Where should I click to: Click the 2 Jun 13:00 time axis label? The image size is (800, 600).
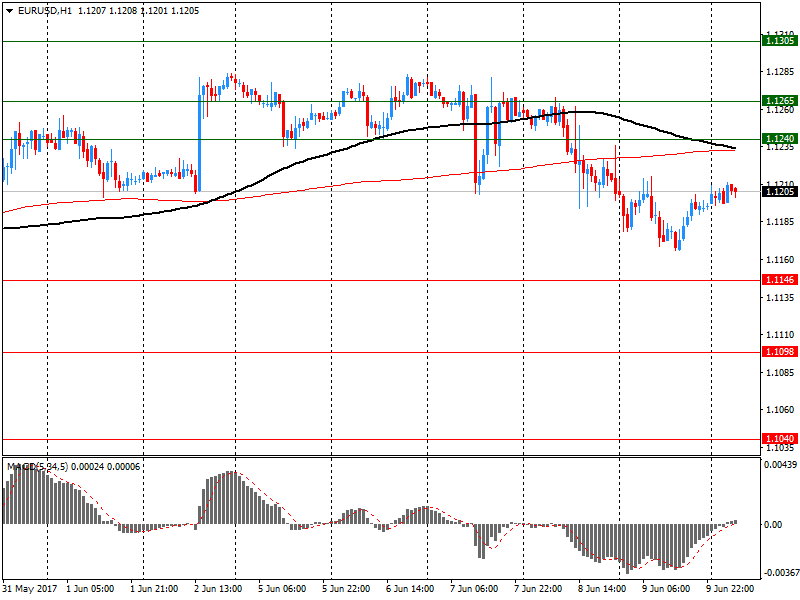pyautogui.click(x=218, y=589)
